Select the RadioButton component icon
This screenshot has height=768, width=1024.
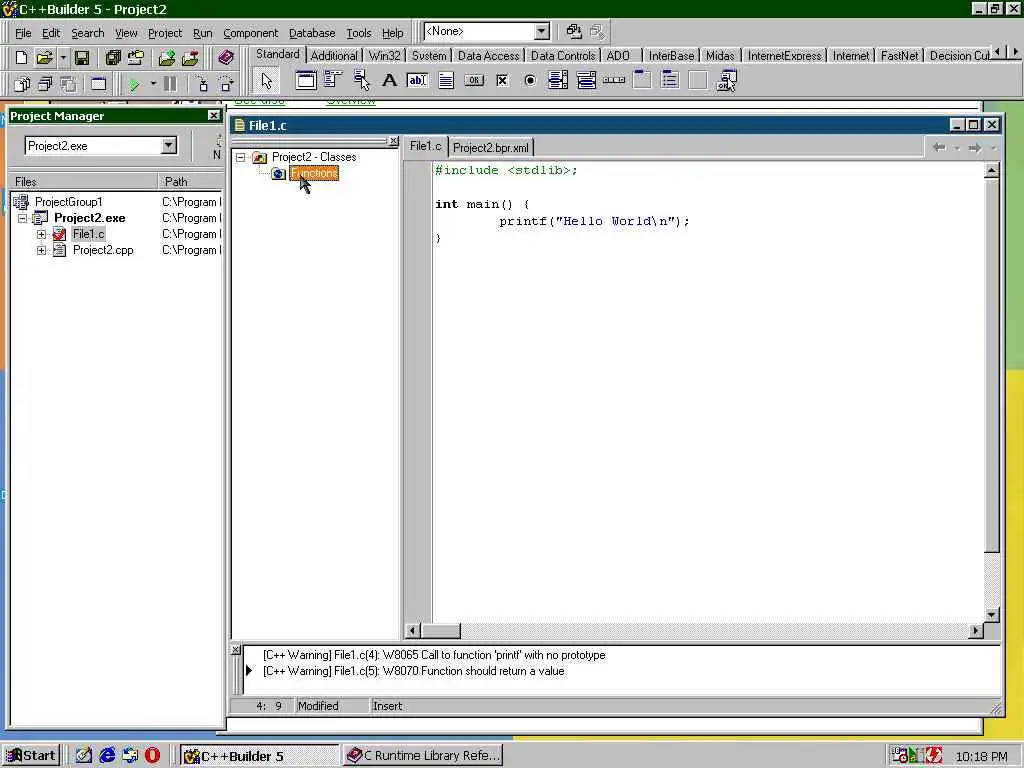530,80
